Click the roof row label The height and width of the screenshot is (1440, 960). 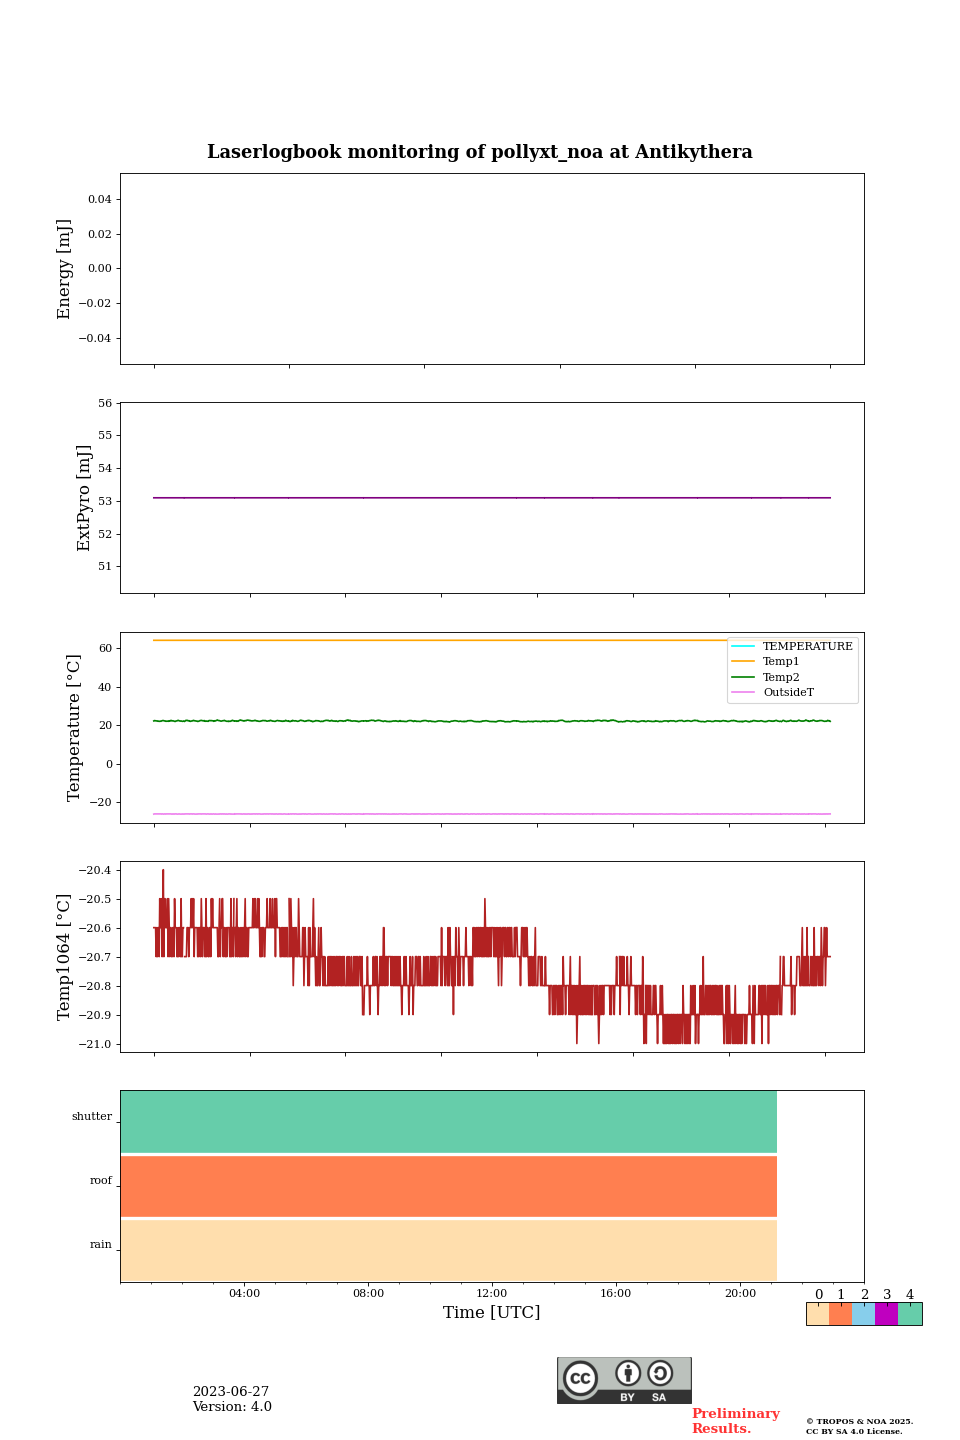point(101,1181)
